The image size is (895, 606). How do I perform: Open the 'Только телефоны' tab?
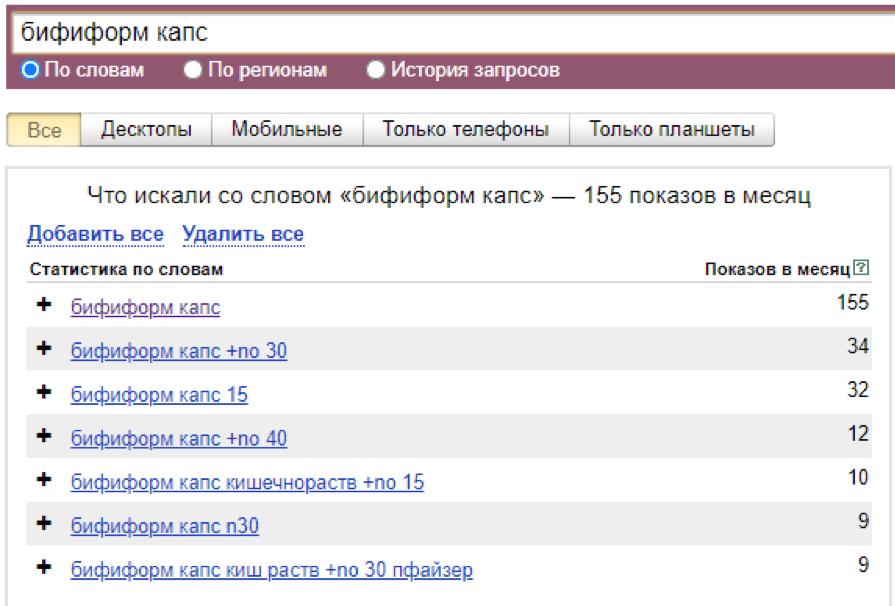click(x=466, y=130)
